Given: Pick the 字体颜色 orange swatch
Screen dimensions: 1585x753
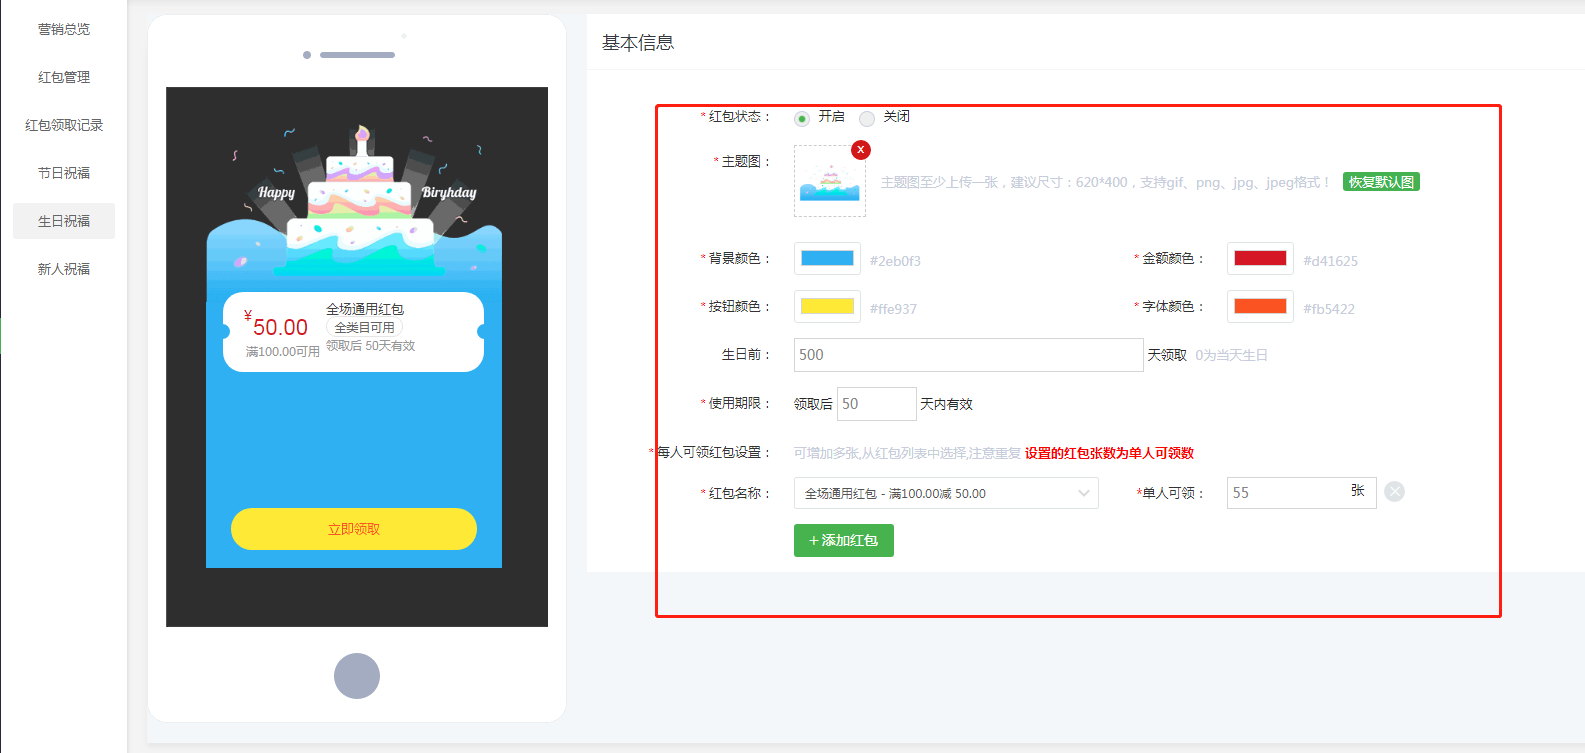Looking at the screenshot, I should point(1260,306).
